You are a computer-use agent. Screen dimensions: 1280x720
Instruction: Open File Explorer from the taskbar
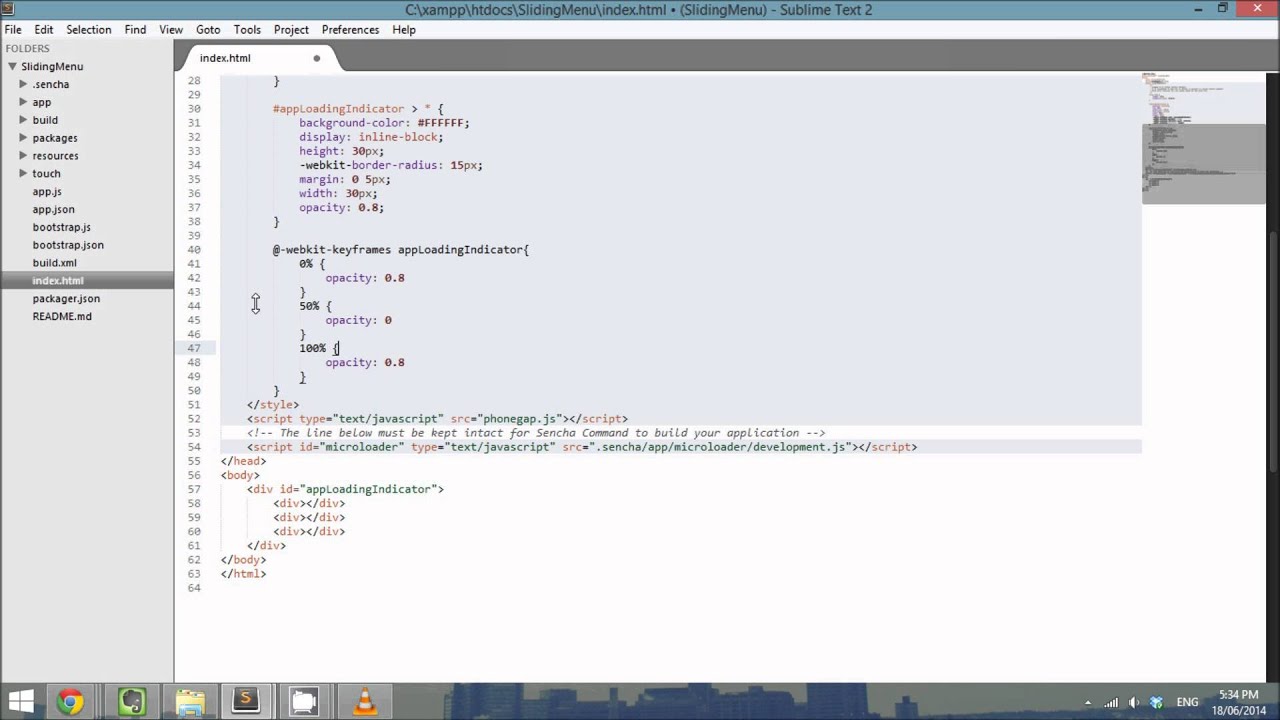[x=190, y=702]
